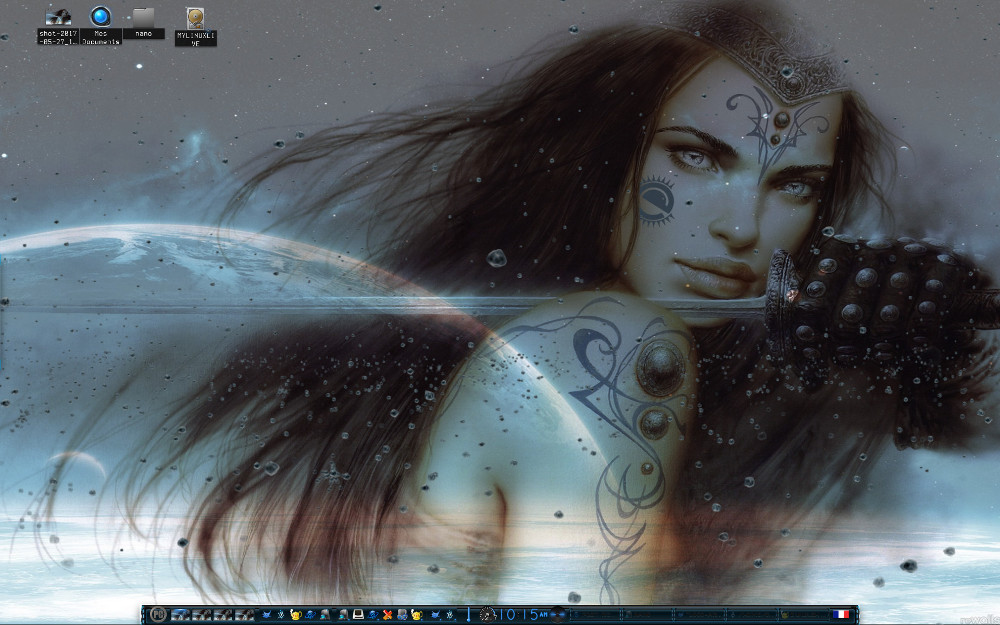Switch to the fourth workspace thumbnail in pager
Image resolution: width=1000 pixels, height=625 pixels.
pos(244,615)
